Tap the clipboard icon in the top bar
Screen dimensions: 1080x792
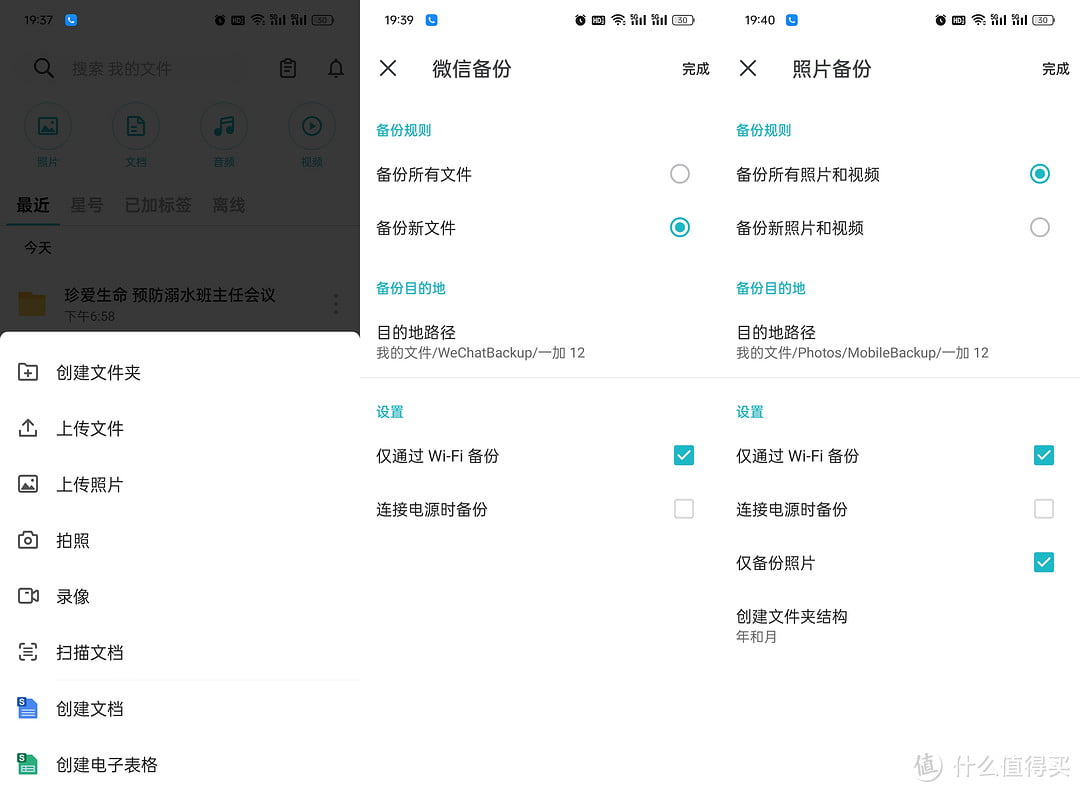tap(288, 68)
